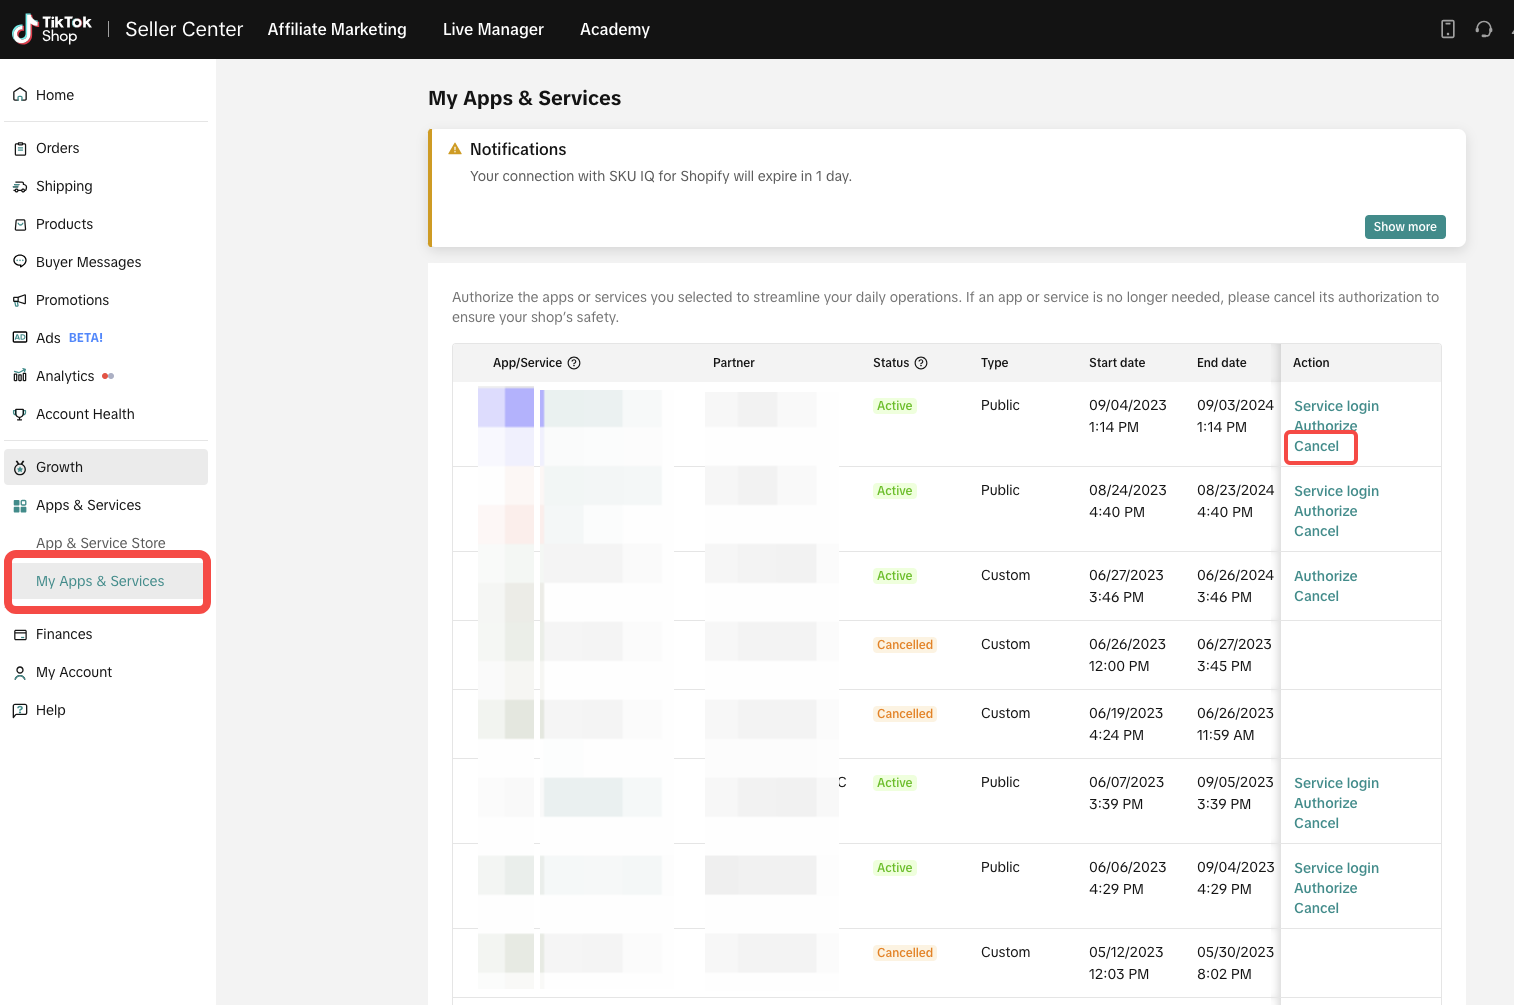Image resolution: width=1514 pixels, height=1005 pixels.
Task: Switch to the Live Manager tab
Action: coord(493,29)
